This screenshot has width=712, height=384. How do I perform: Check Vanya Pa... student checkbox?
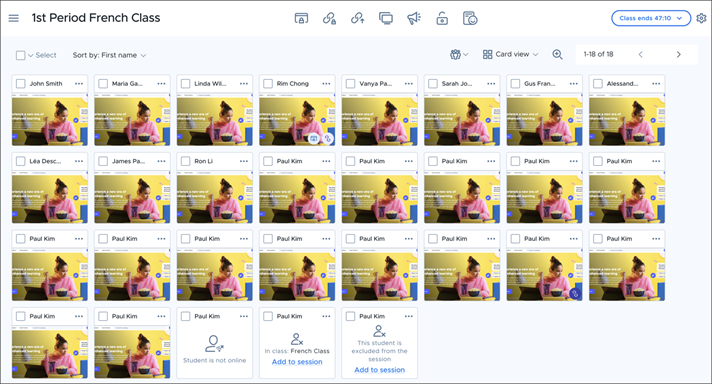pyautogui.click(x=350, y=84)
